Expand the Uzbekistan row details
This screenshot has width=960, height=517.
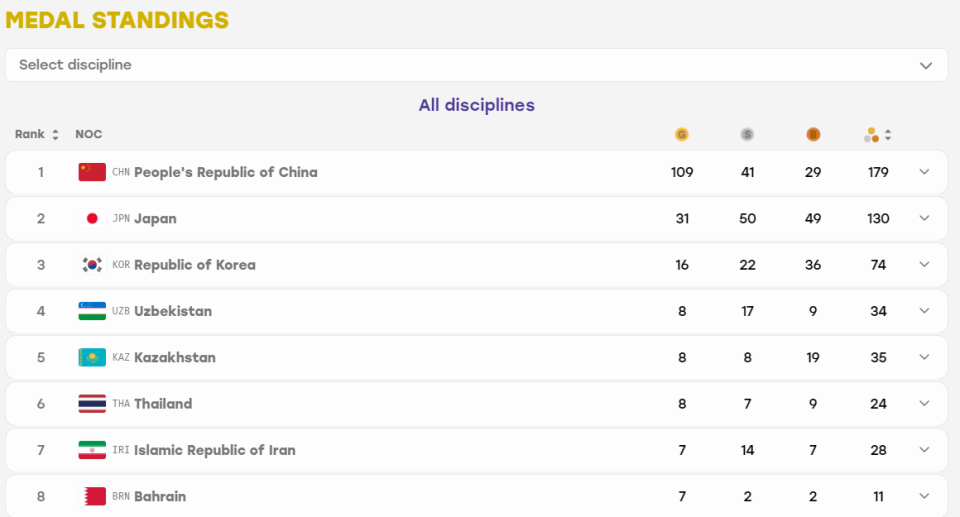coord(924,311)
